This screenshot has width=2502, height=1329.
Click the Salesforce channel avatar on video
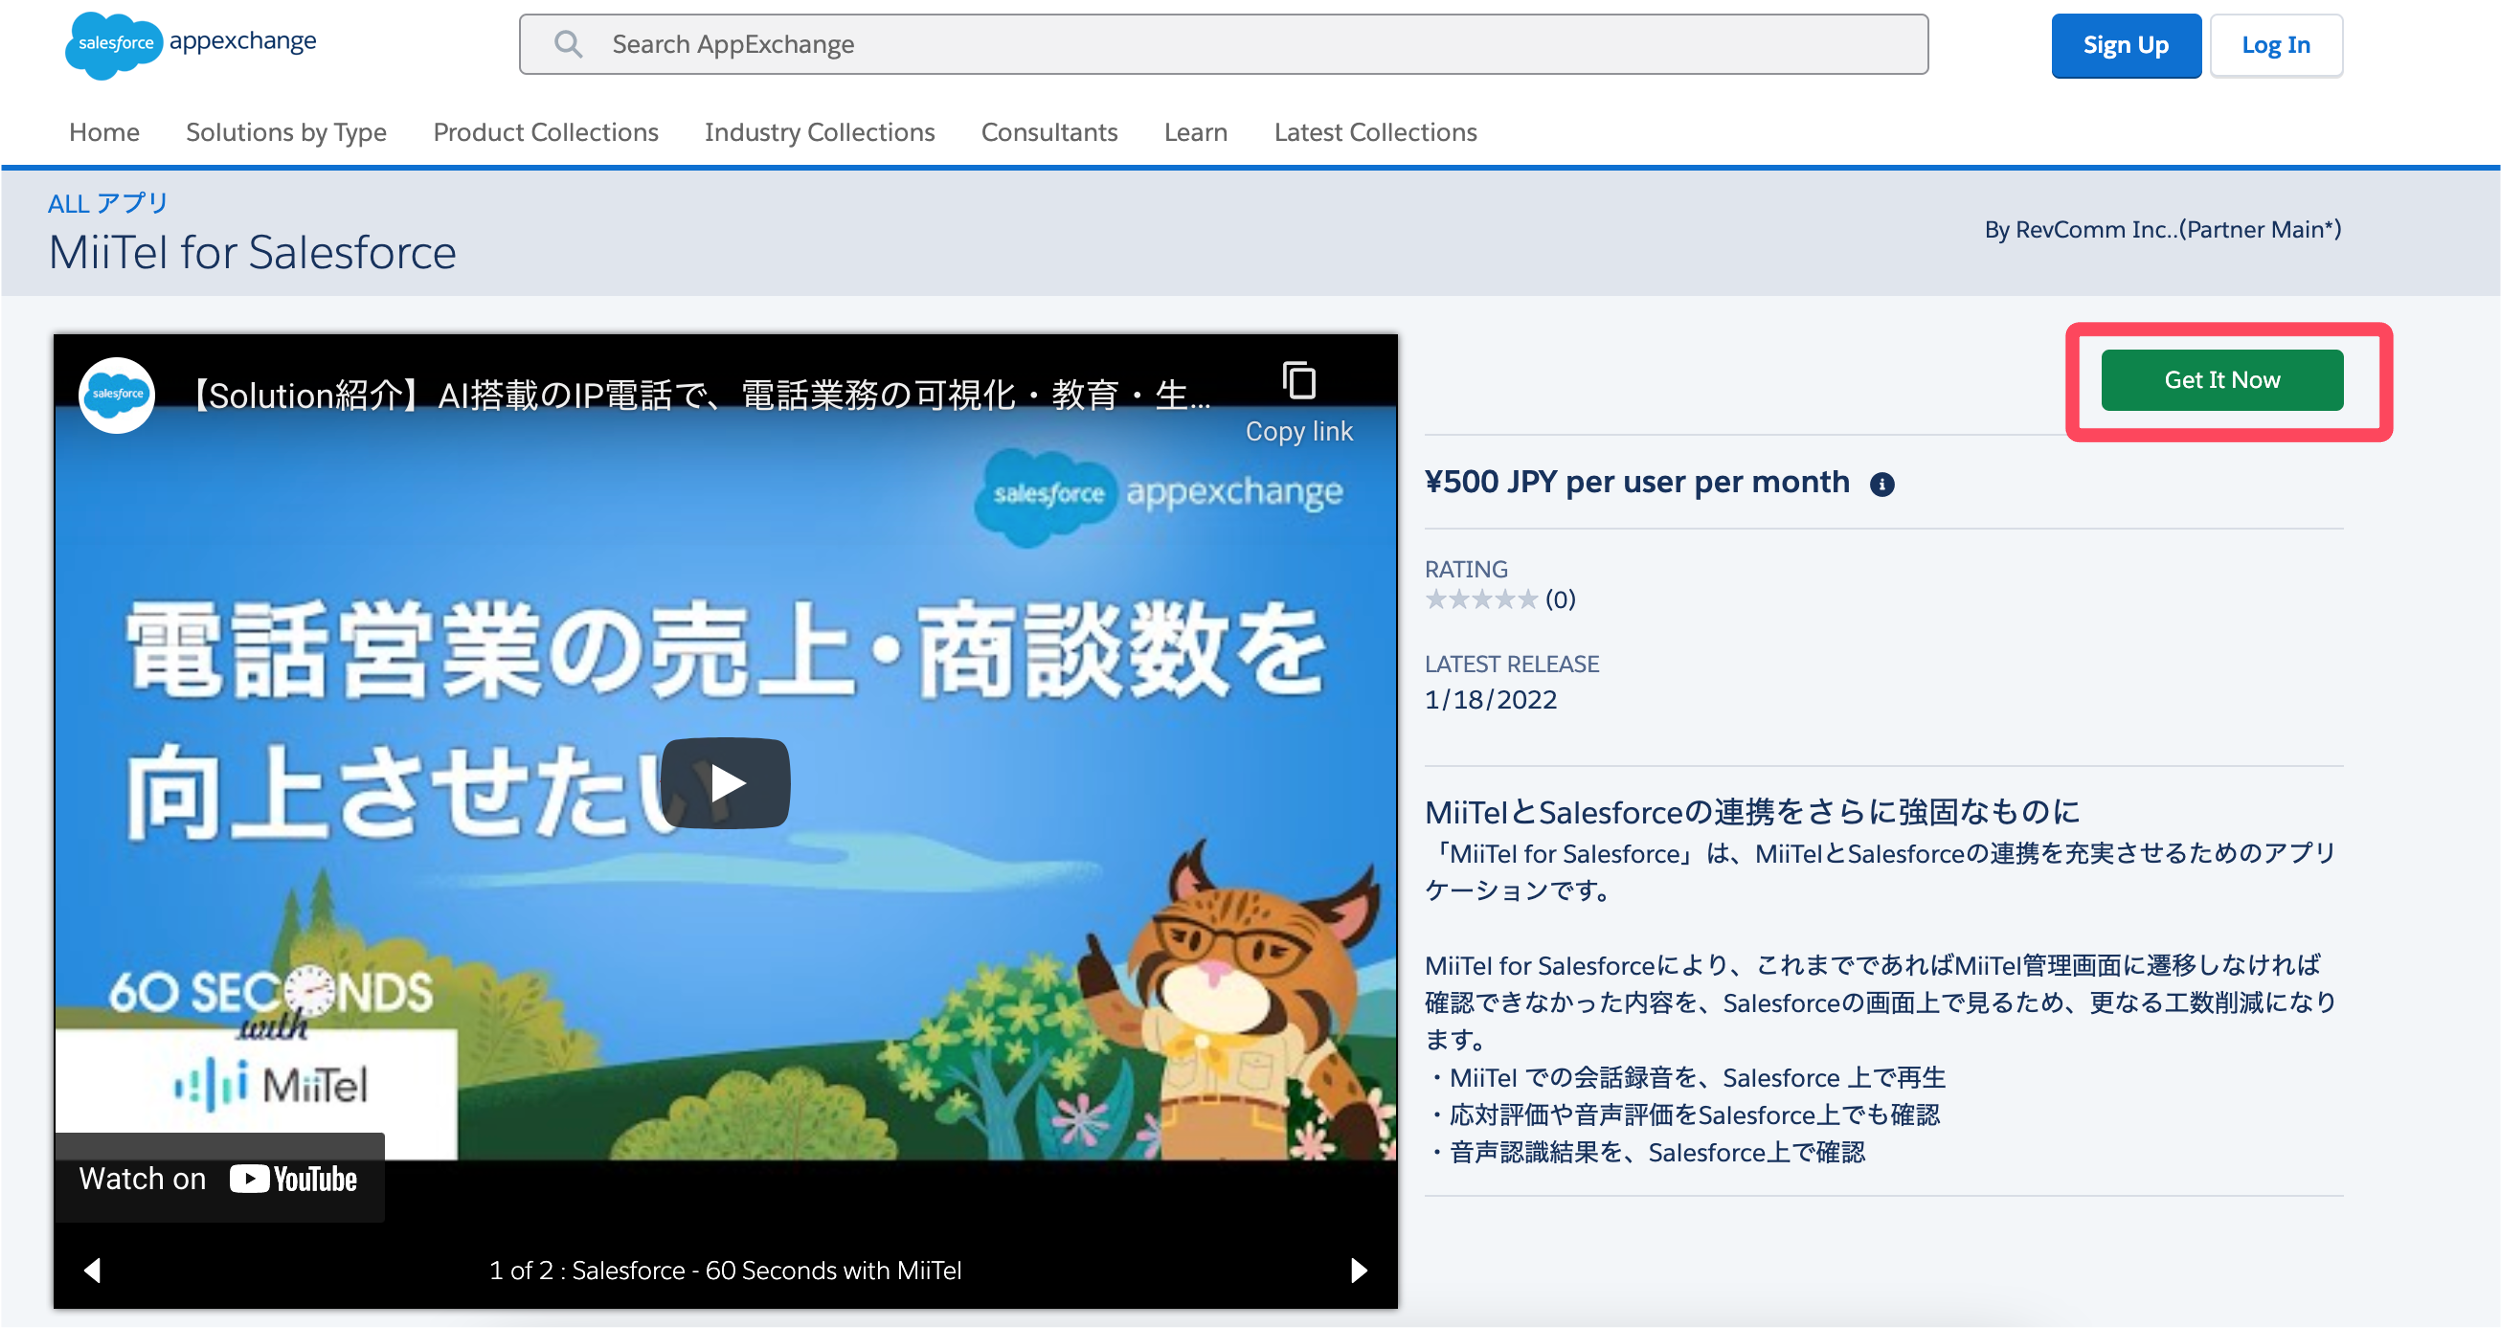pos(117,395)
